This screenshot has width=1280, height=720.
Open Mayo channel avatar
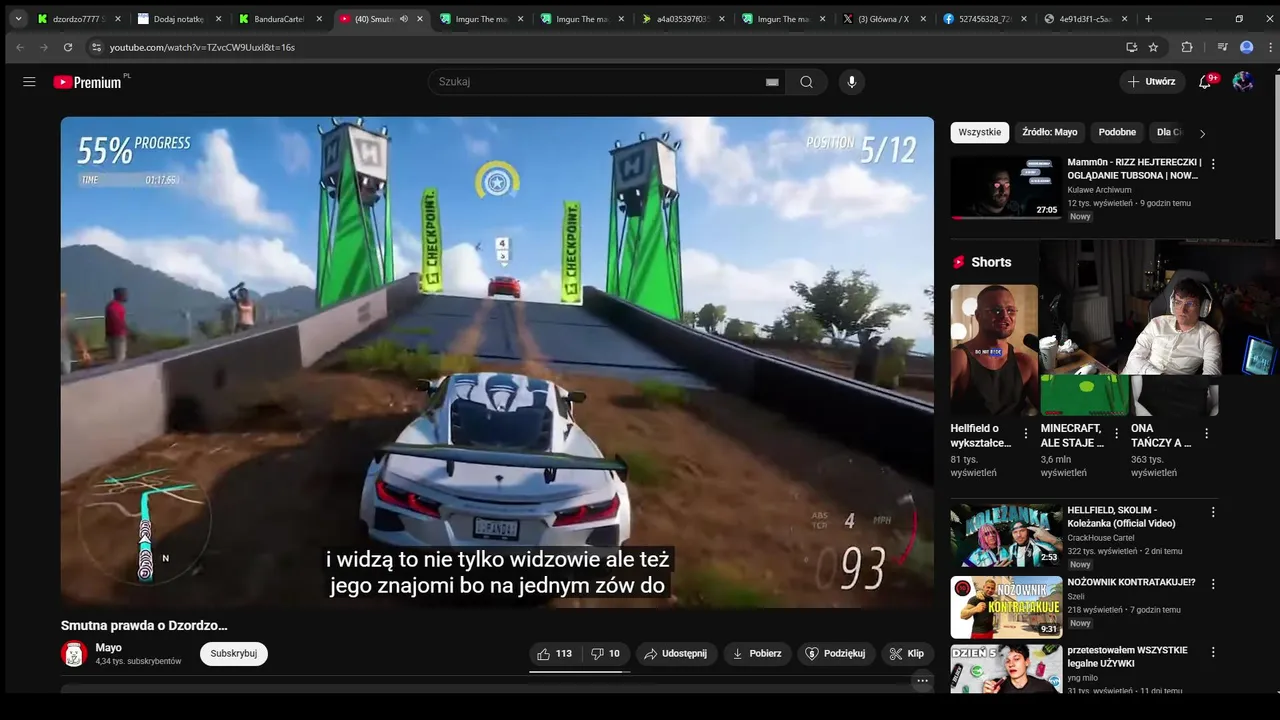click(74, 654)
